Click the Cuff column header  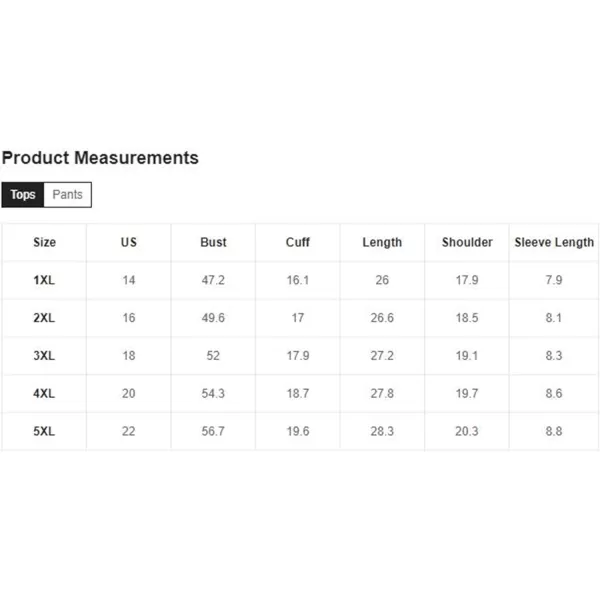(298, 242)
